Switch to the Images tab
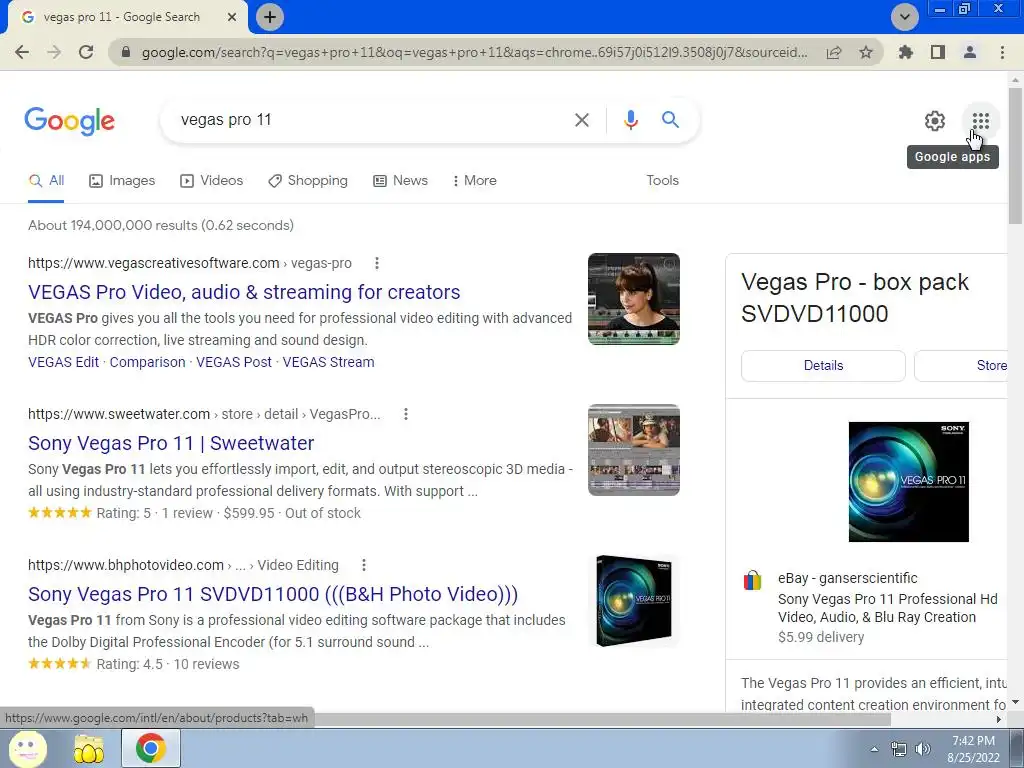Screen dimensions: 1024x768 [x=122, y=181]
